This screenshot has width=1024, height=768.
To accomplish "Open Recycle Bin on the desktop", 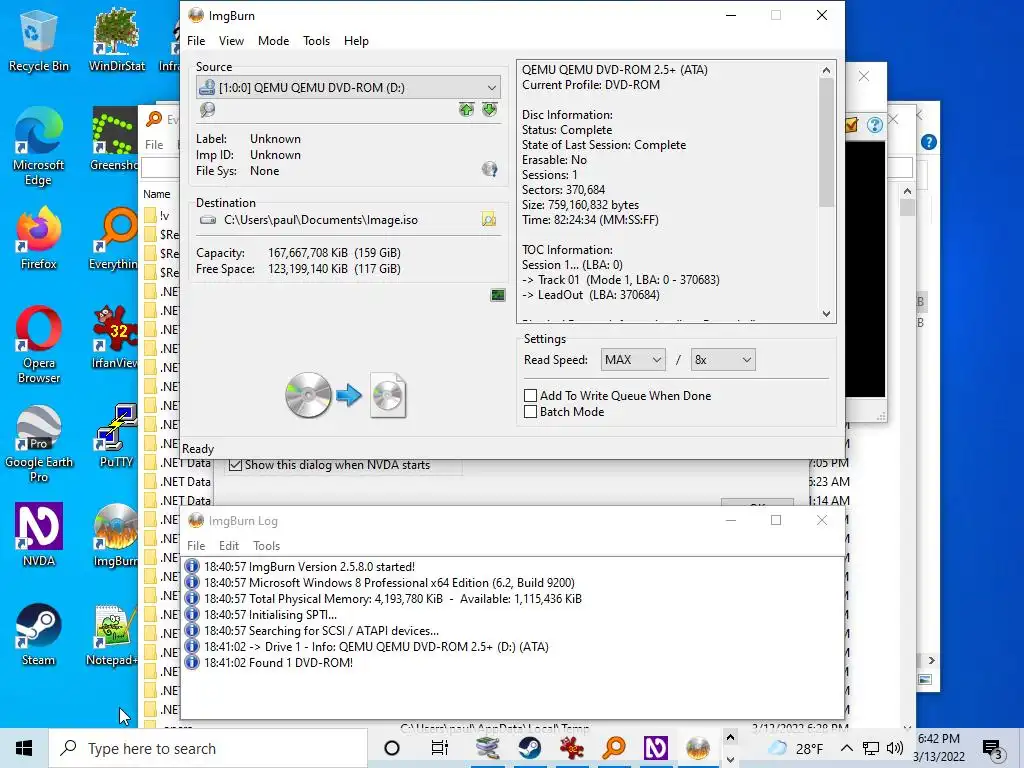I will click(38, 40).
